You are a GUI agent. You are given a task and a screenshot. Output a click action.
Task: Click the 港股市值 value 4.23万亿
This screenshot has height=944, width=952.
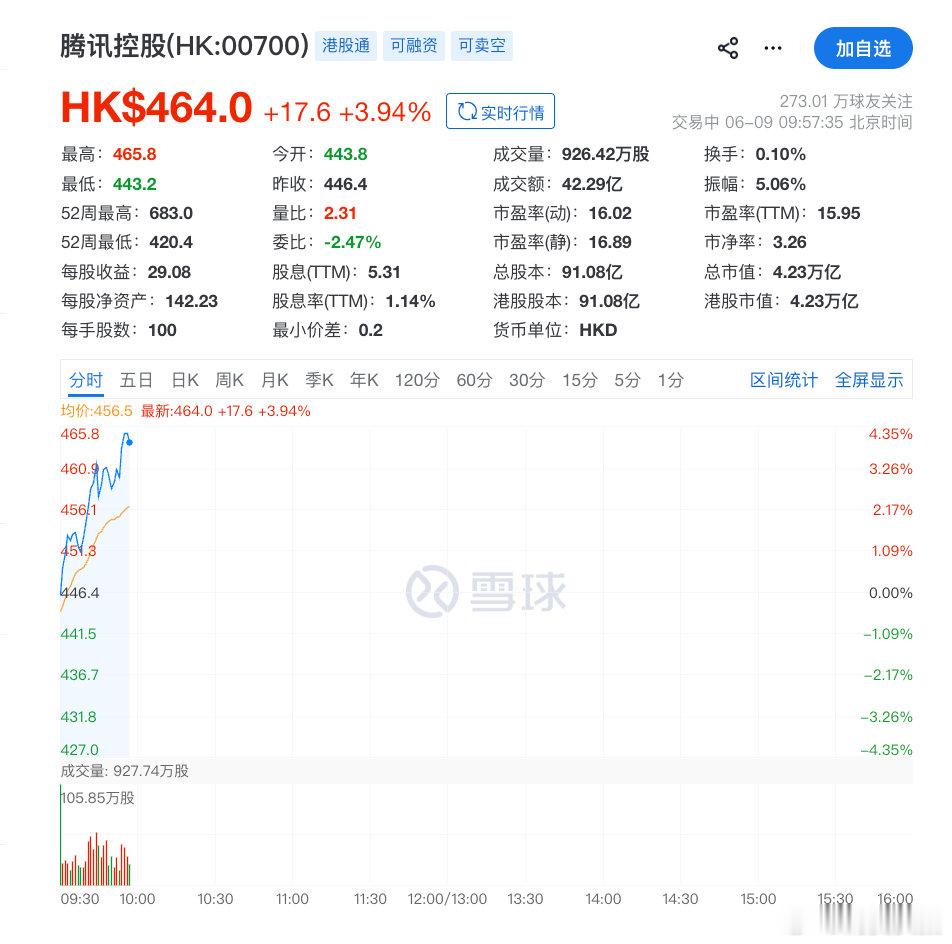click(824, 301)
